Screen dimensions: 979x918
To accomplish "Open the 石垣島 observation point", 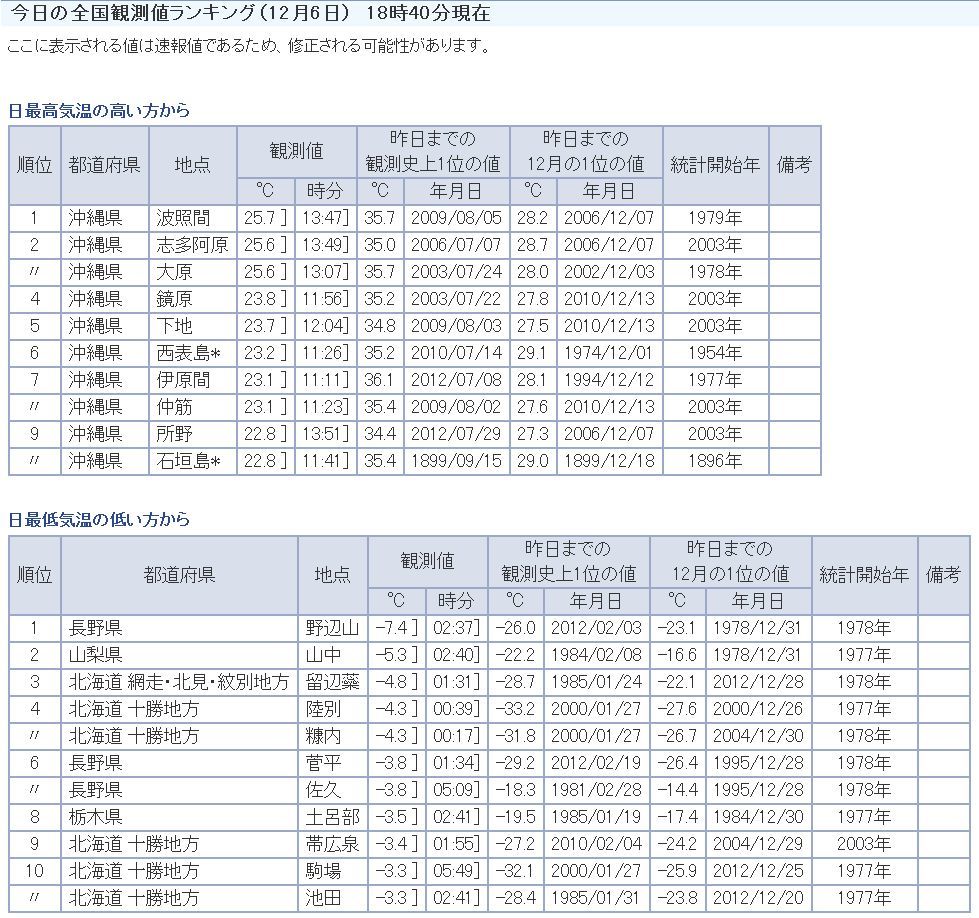I will pyautogui.click(x=188, y=461).
